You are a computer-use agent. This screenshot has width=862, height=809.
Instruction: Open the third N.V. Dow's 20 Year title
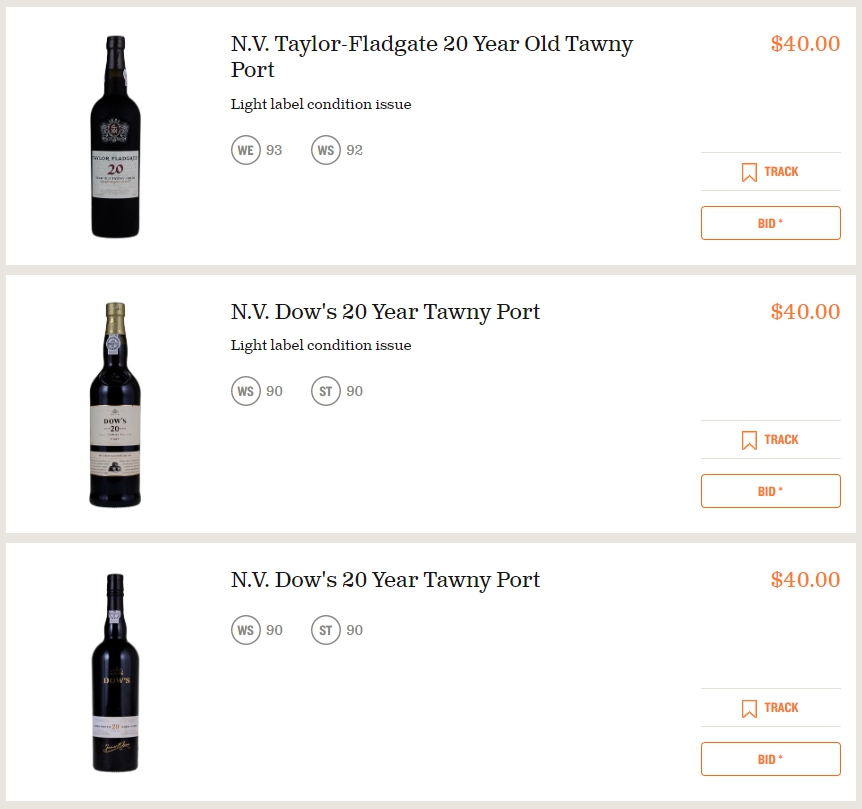point(385,580)
